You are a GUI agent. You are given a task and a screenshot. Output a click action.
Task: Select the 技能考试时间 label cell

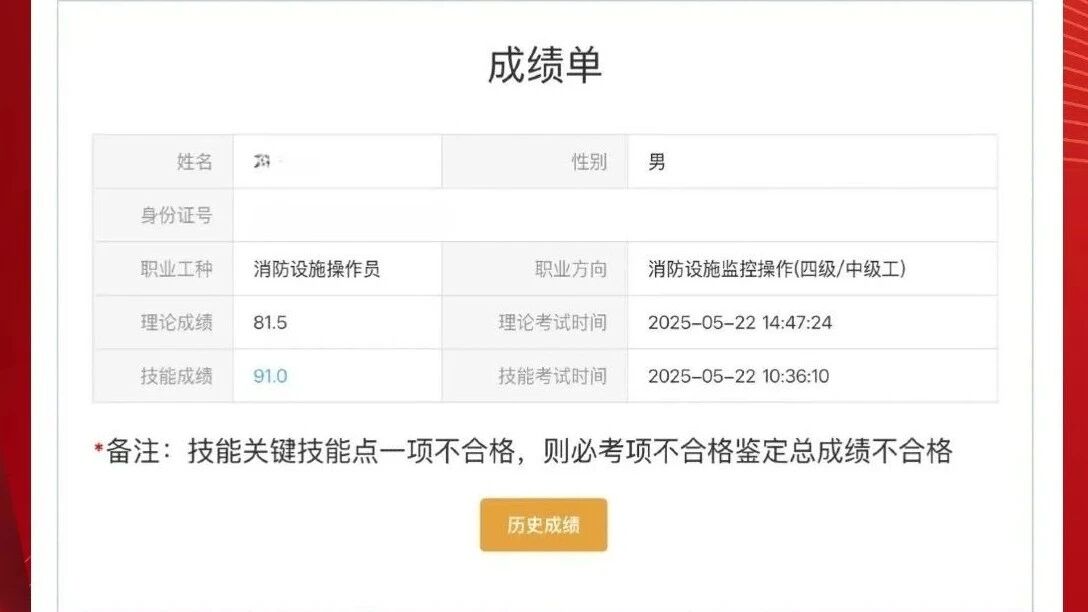click(552, 376)
